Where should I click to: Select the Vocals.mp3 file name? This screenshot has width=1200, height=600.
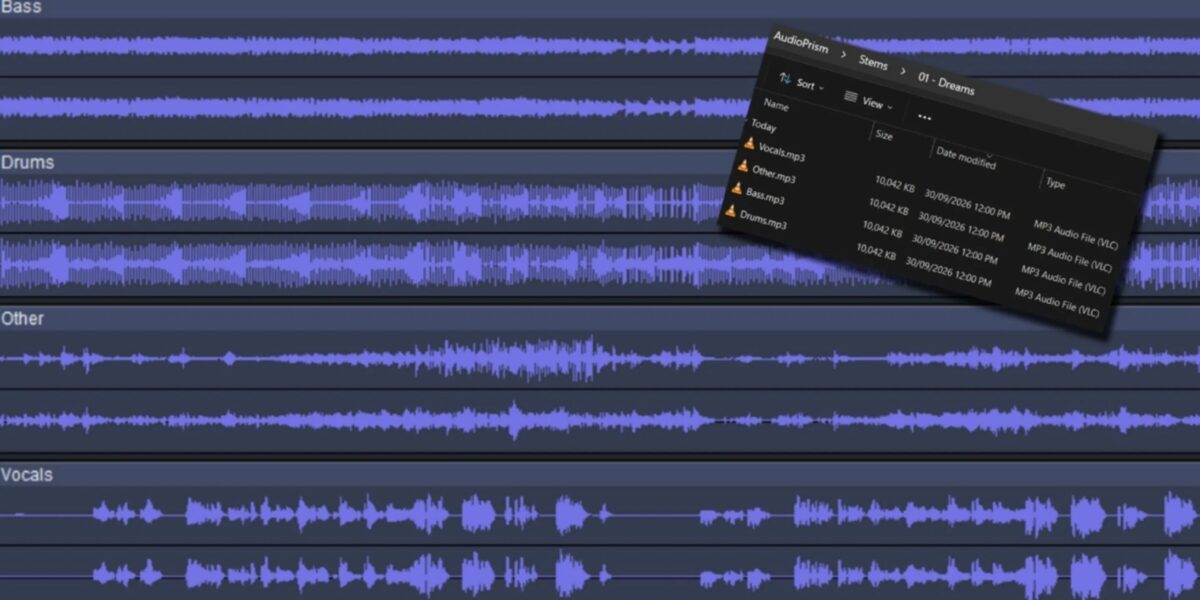click(782, 152)
